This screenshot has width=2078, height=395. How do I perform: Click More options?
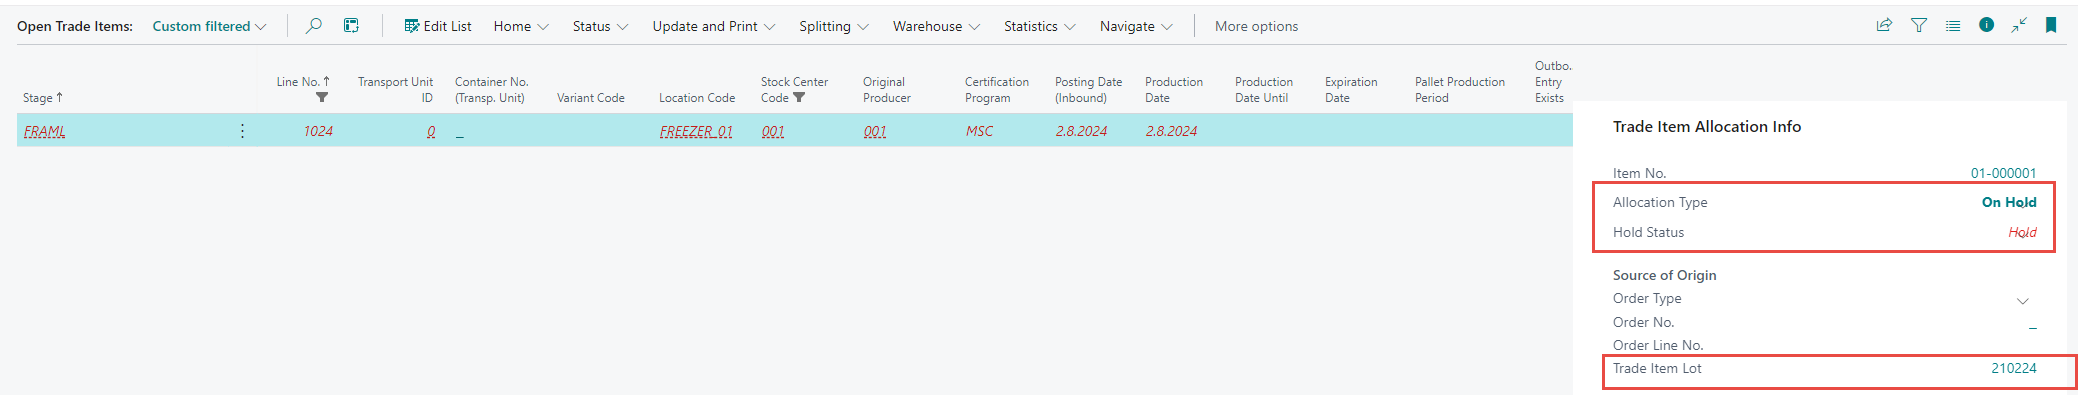click(x=1256, y=26)
